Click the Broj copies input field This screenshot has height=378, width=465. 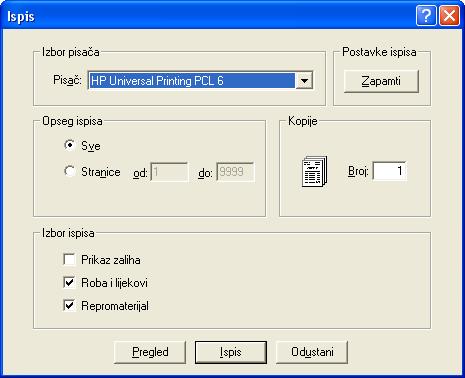(x=389, y=171)
